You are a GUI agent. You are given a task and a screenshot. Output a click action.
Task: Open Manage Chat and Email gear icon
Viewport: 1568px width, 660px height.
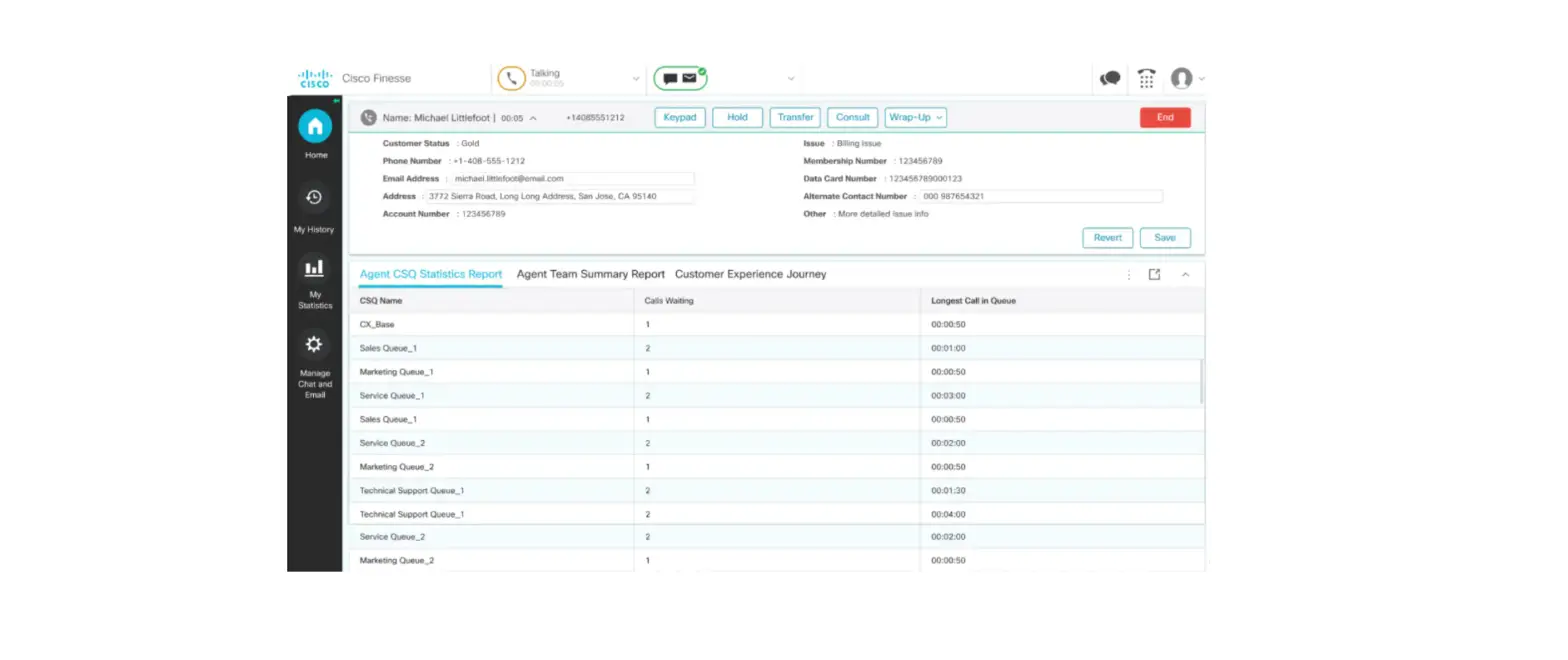pos(314,344)
